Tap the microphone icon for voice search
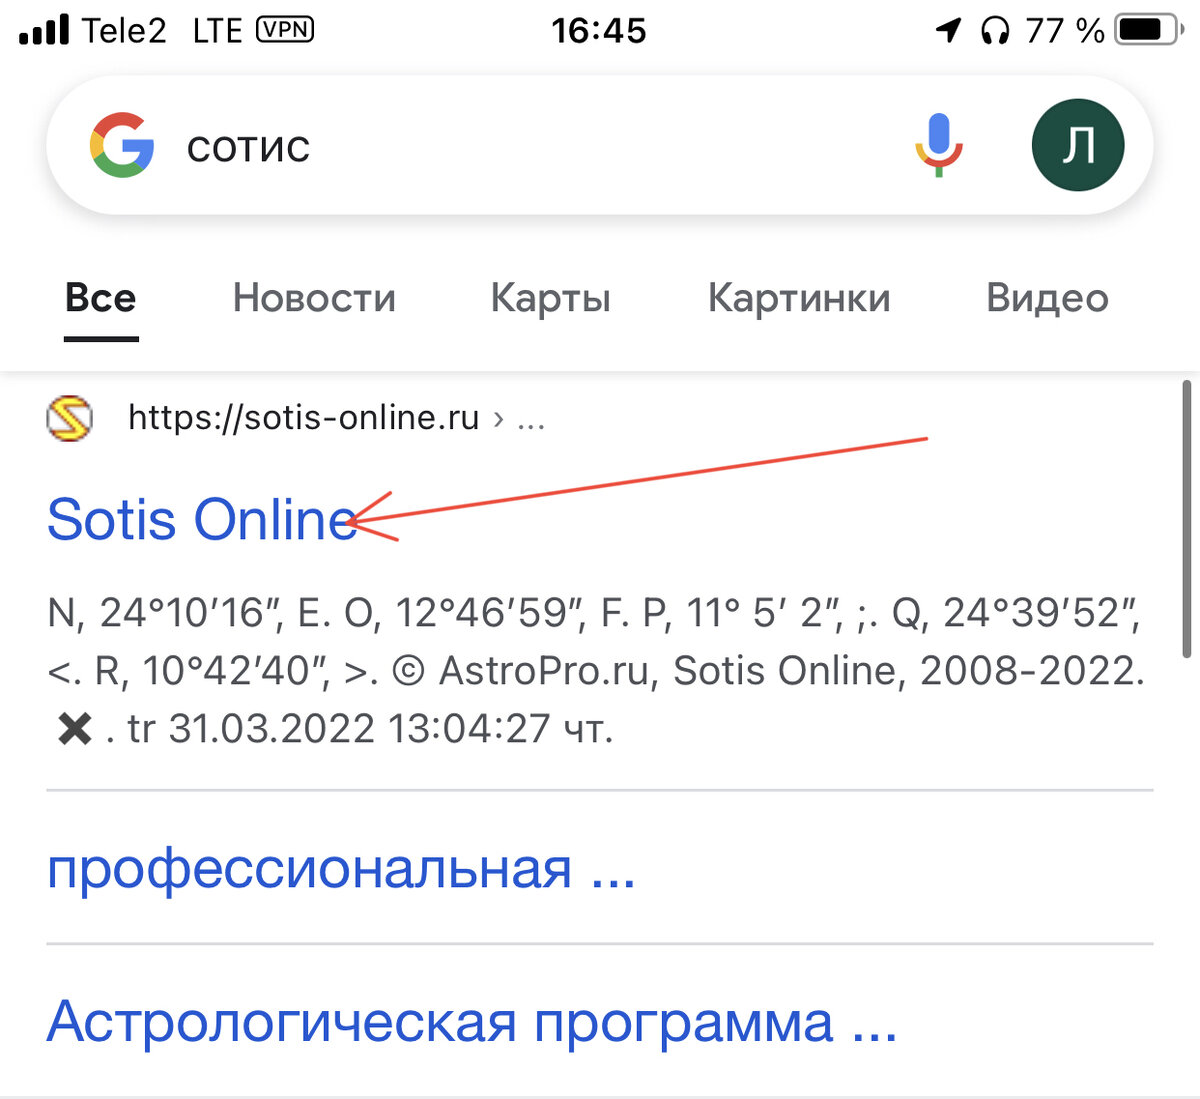The image size is (1200, 1099). (x=937, y=146)
